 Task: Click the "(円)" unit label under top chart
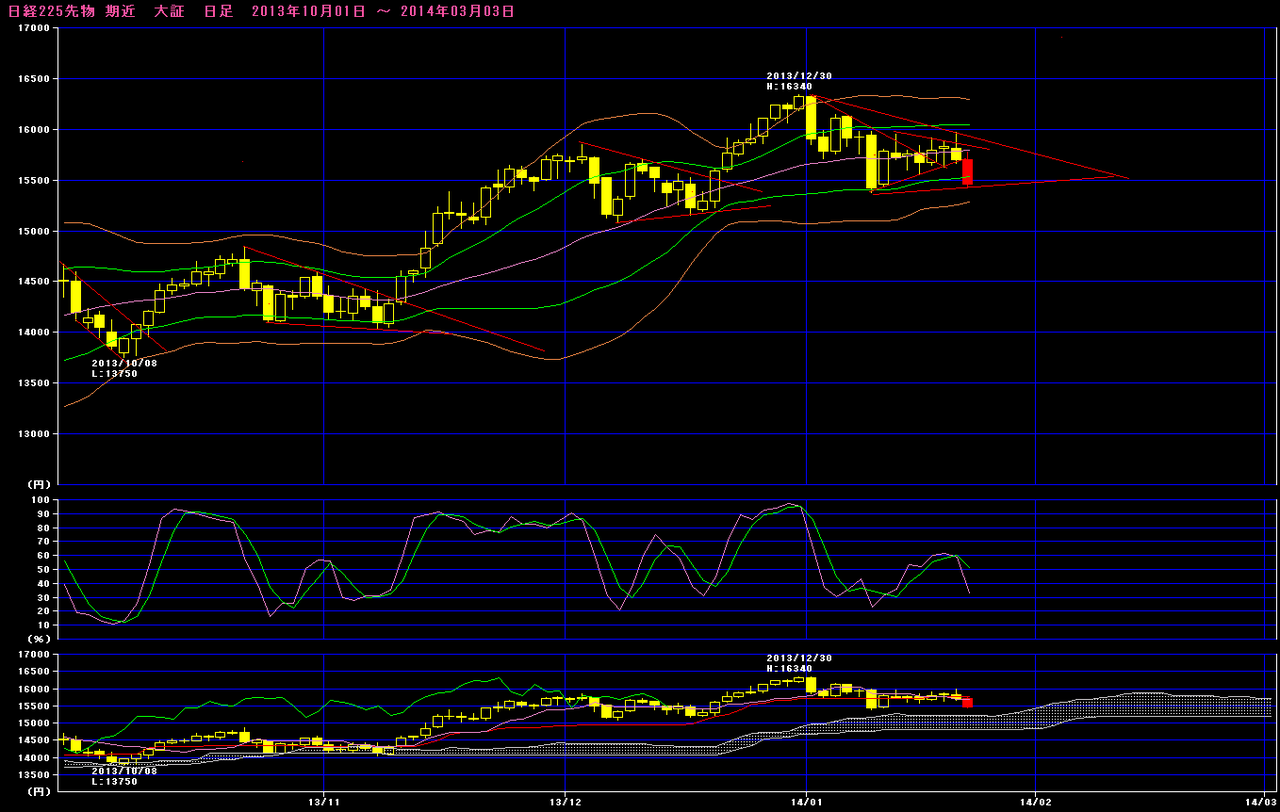39,484
